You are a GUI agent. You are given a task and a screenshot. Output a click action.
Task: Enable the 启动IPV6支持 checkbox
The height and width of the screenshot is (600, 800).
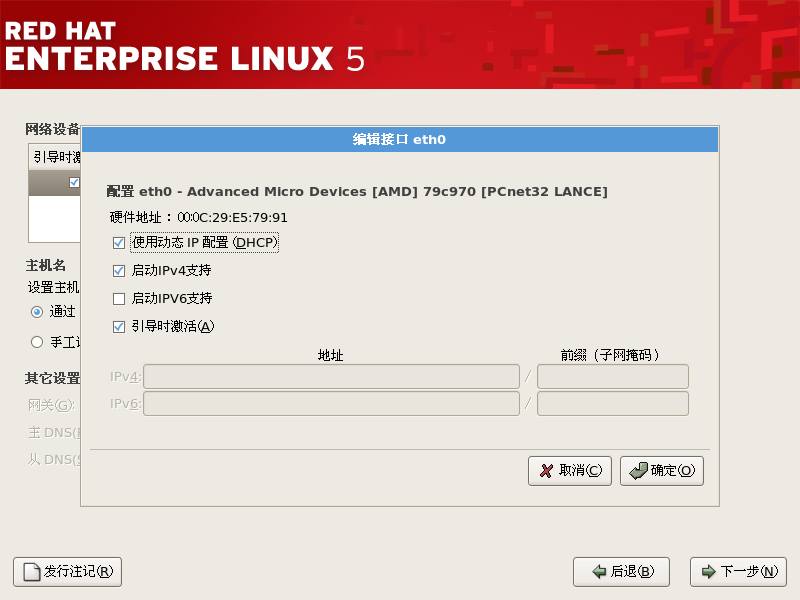(x=119, y=298)
